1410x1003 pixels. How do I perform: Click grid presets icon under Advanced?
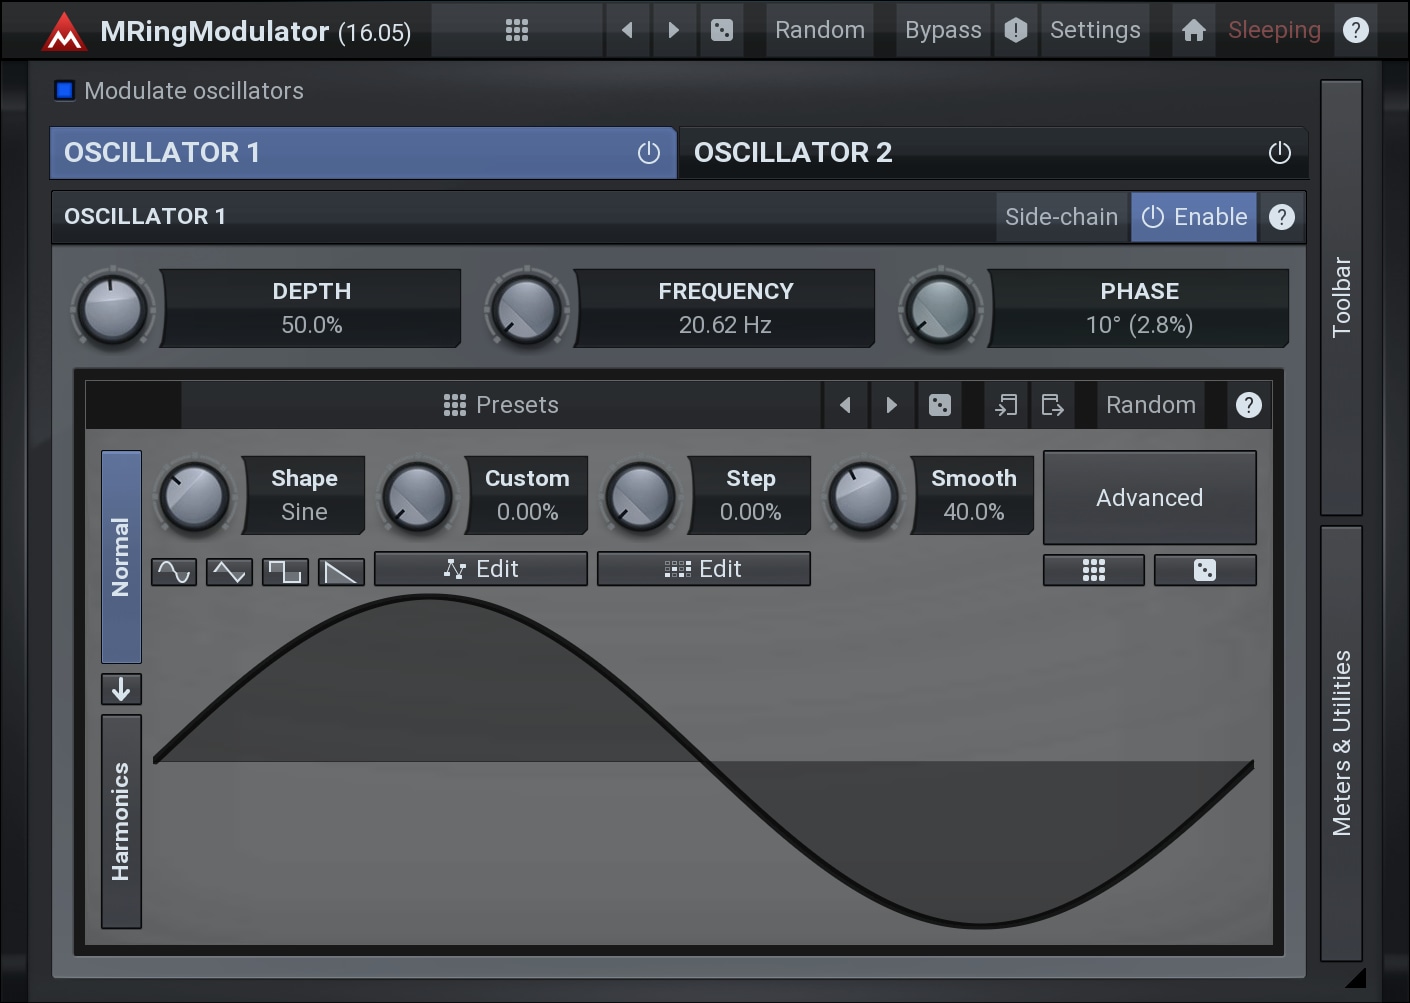(x=1094, y=570)
